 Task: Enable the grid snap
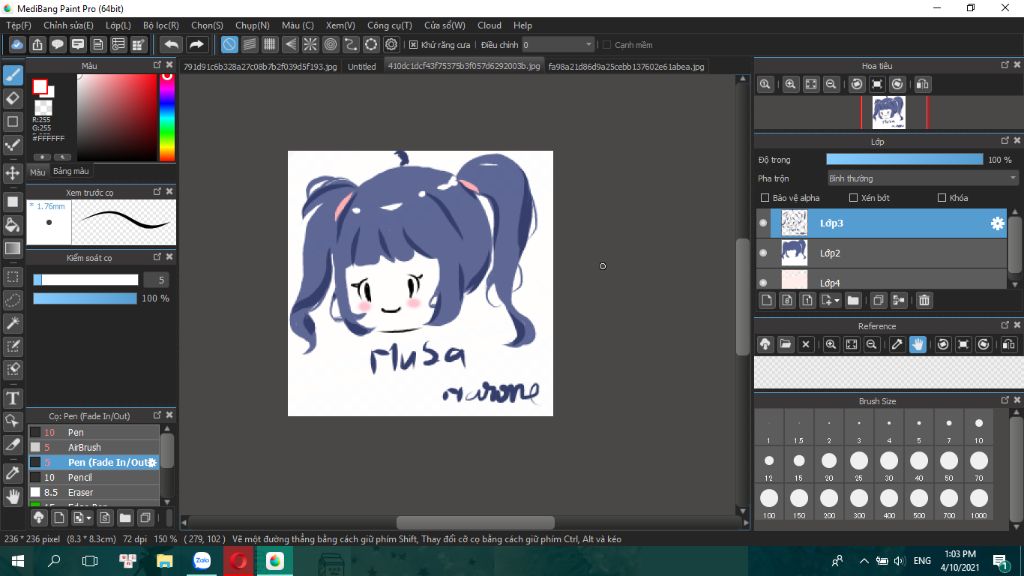click(x=270, y=44)
